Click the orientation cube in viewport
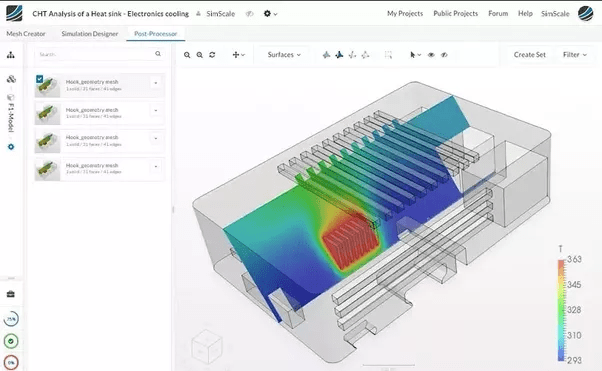The image size is (602, 371). click(207, 346)
